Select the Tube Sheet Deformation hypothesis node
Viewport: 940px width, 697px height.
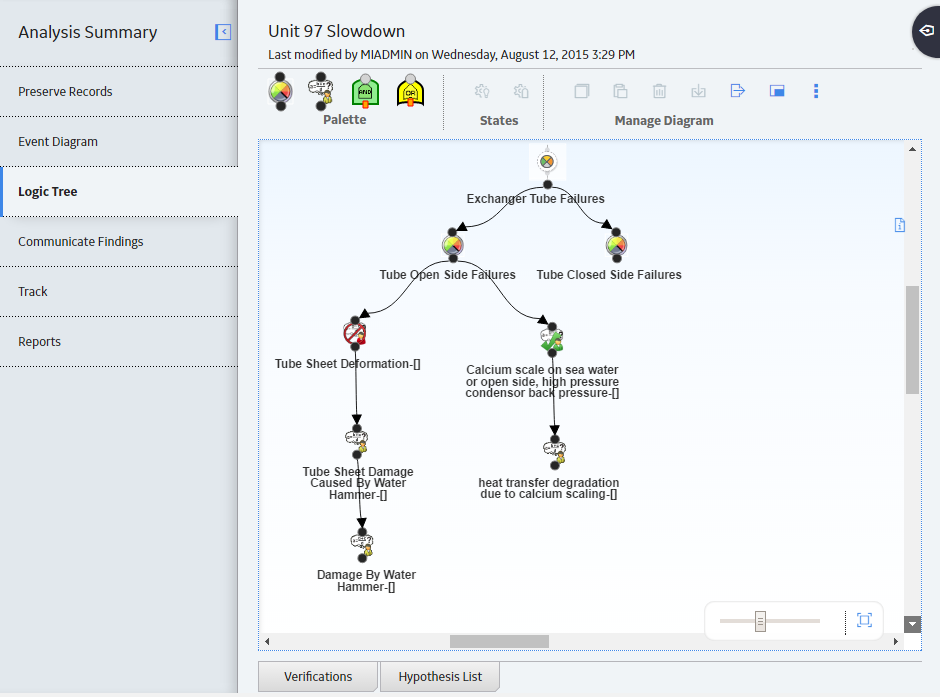355,333
